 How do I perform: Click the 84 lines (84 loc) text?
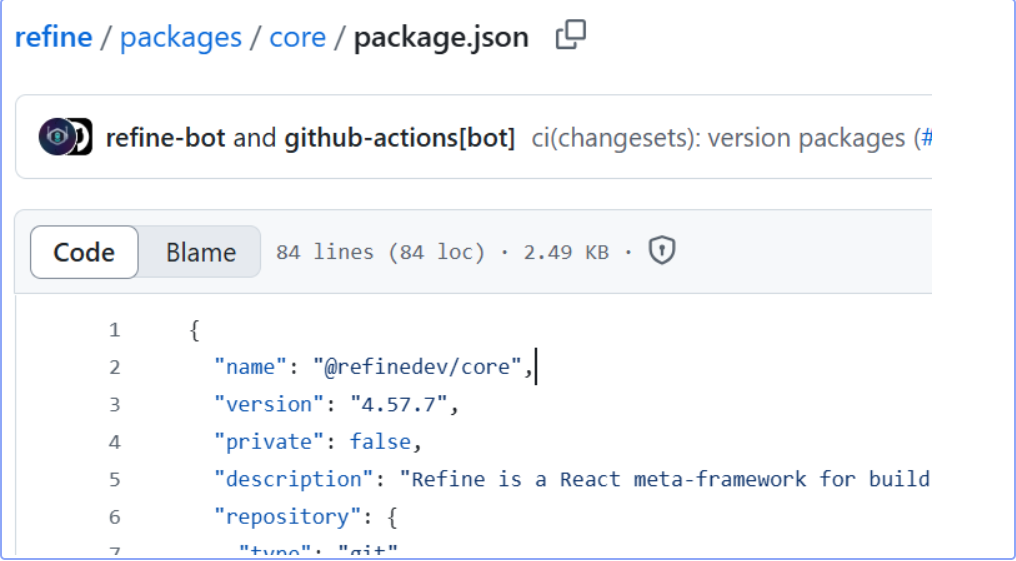tap(380, 251)
